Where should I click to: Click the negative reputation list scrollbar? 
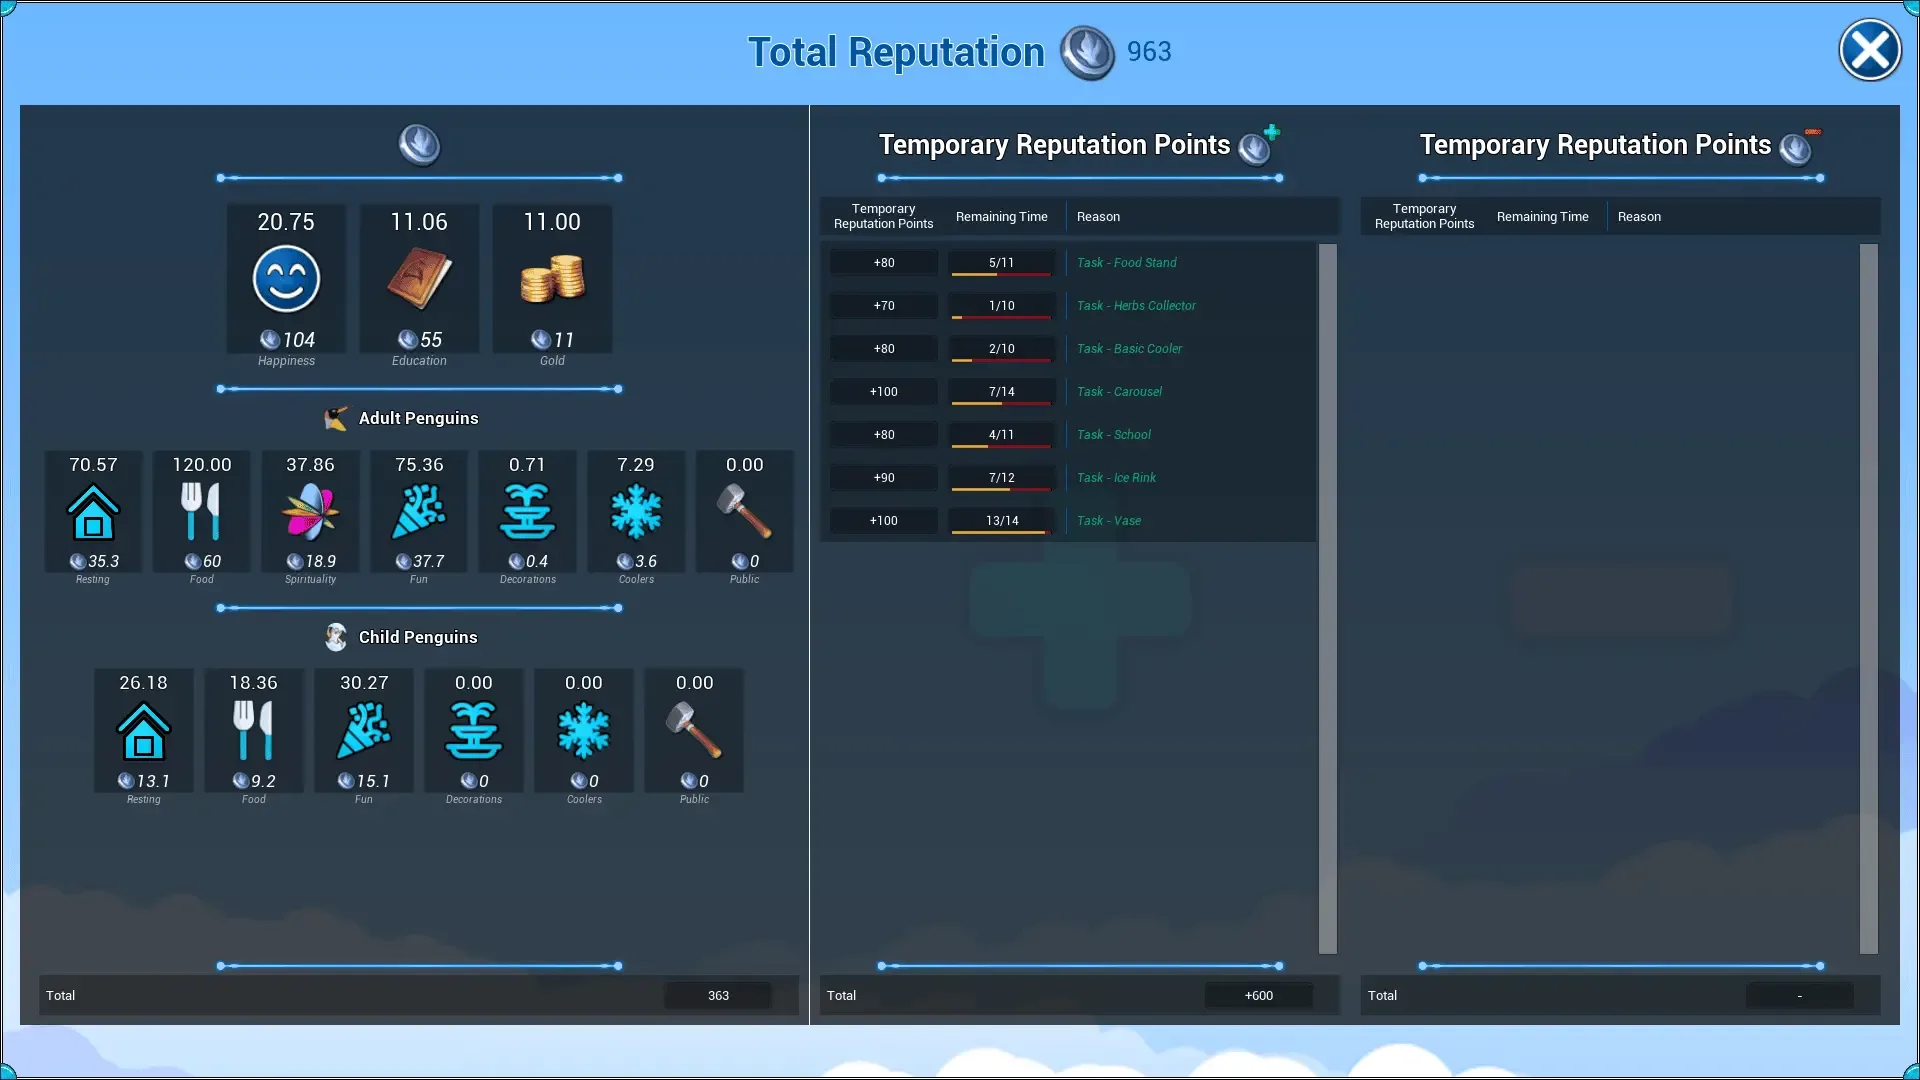click(x=1868, y=598)
